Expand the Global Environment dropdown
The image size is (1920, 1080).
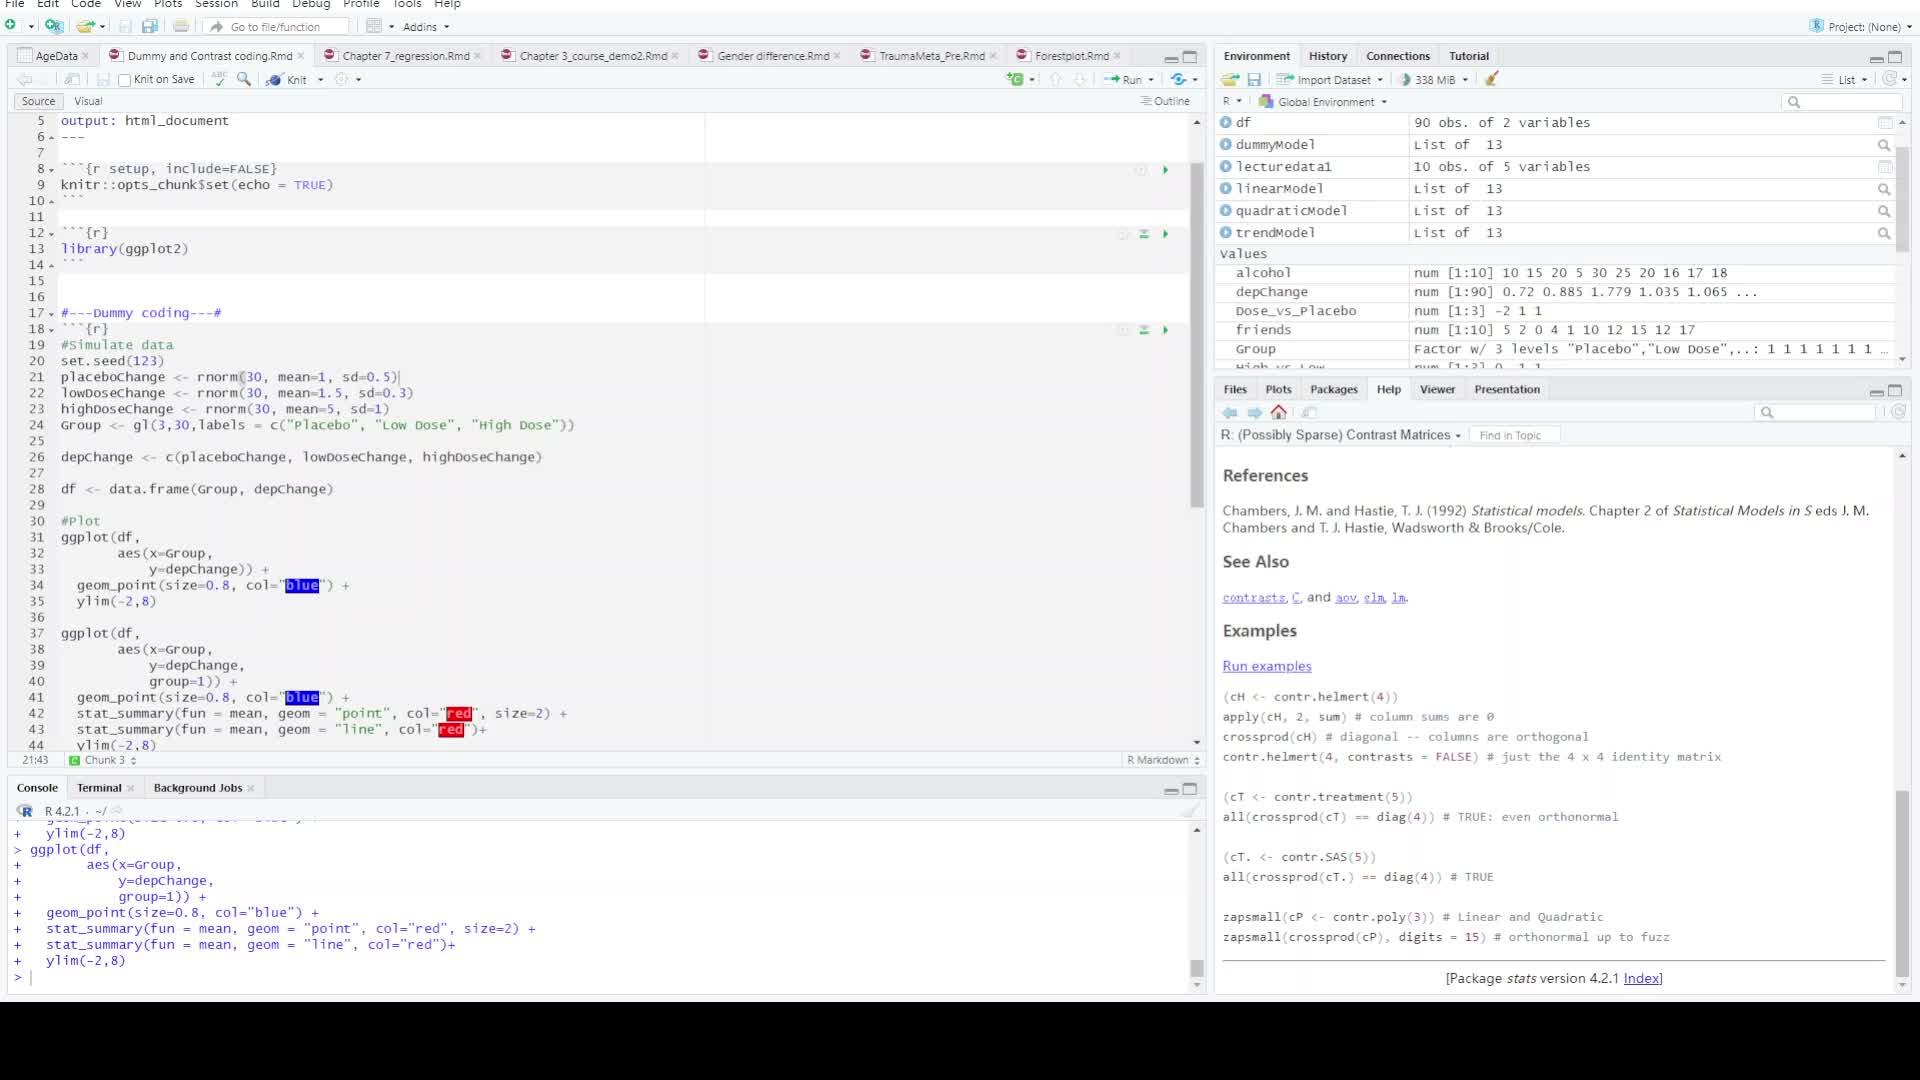(1324, 102)
